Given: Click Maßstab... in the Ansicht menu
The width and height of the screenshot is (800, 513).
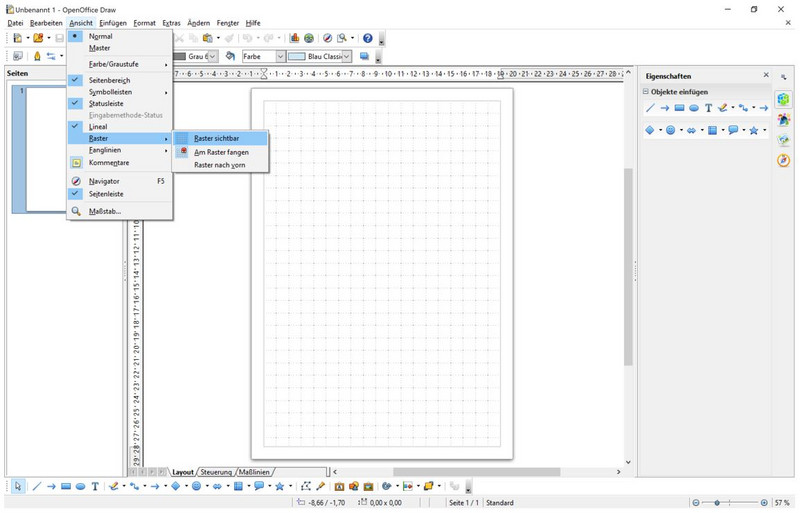Looking at the screenshot, I should coord(104,211).
